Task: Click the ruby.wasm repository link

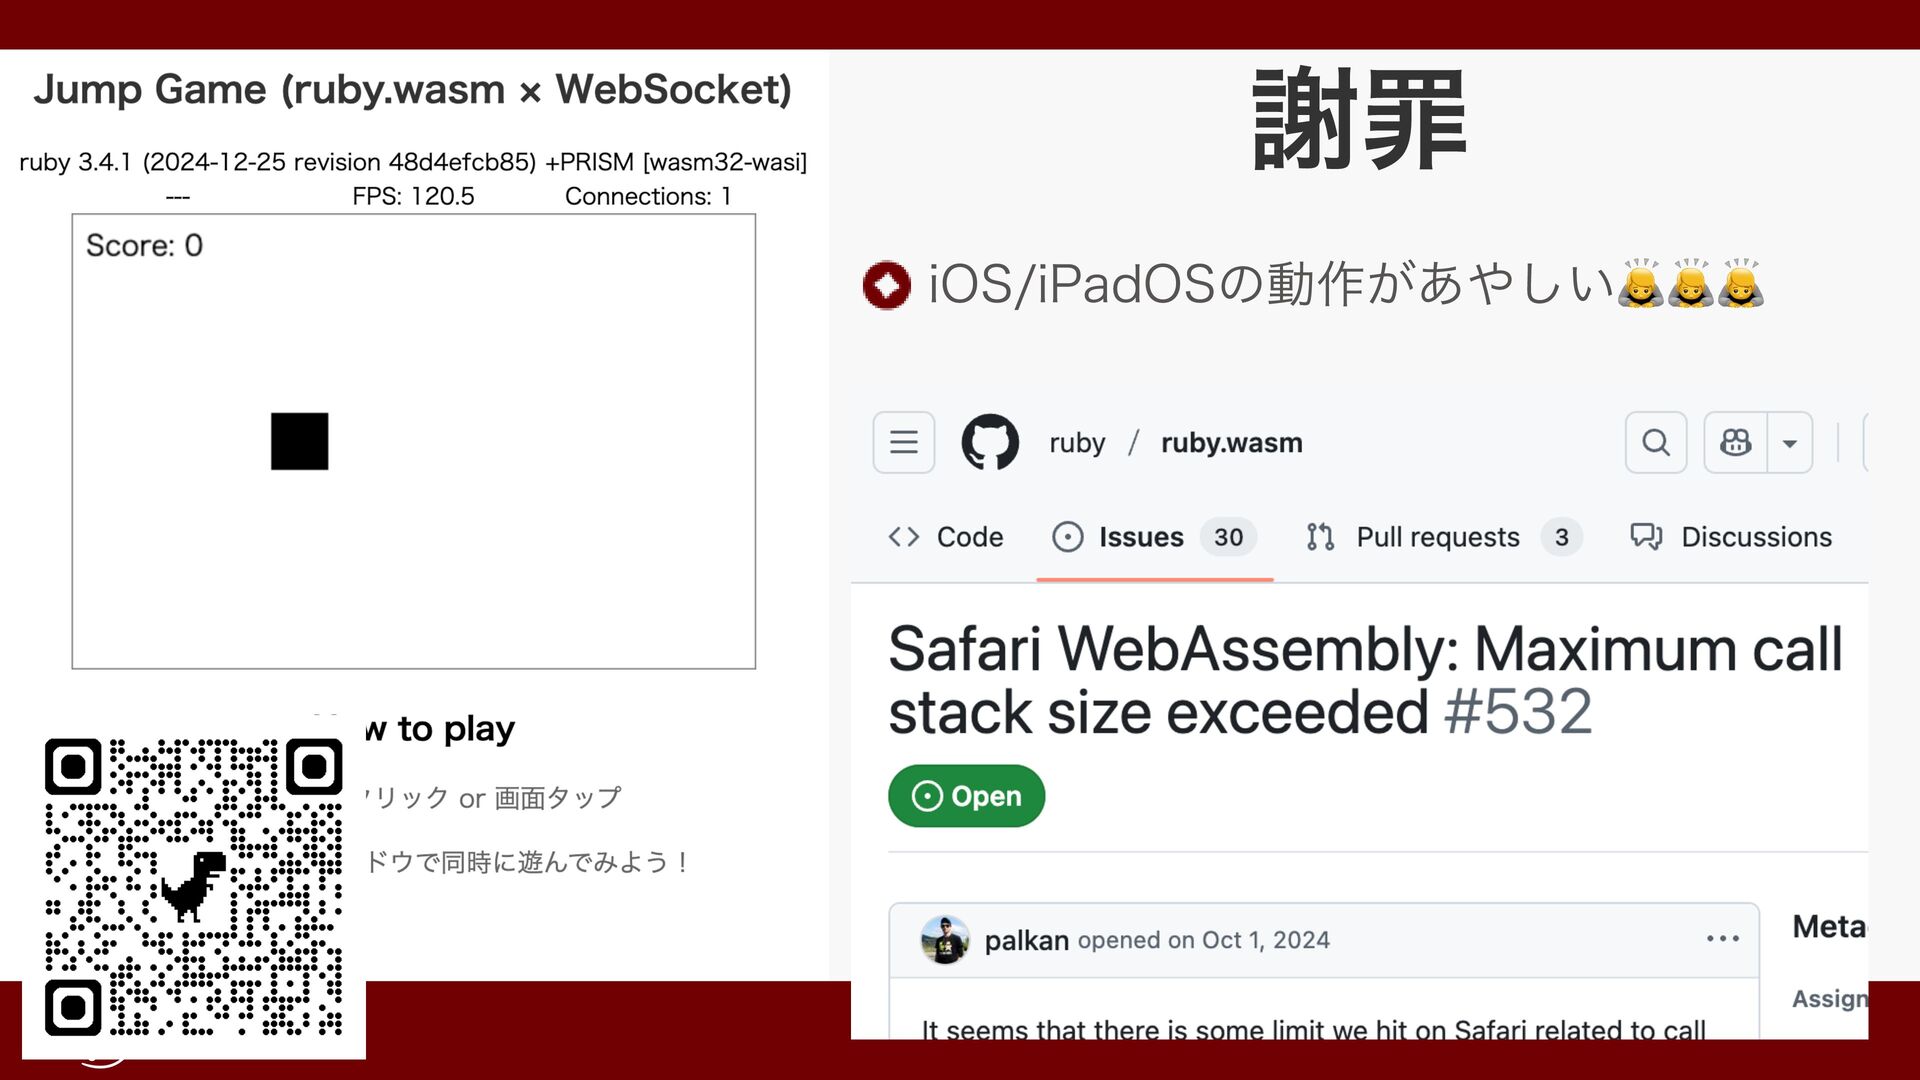Action: (1231, 443)
